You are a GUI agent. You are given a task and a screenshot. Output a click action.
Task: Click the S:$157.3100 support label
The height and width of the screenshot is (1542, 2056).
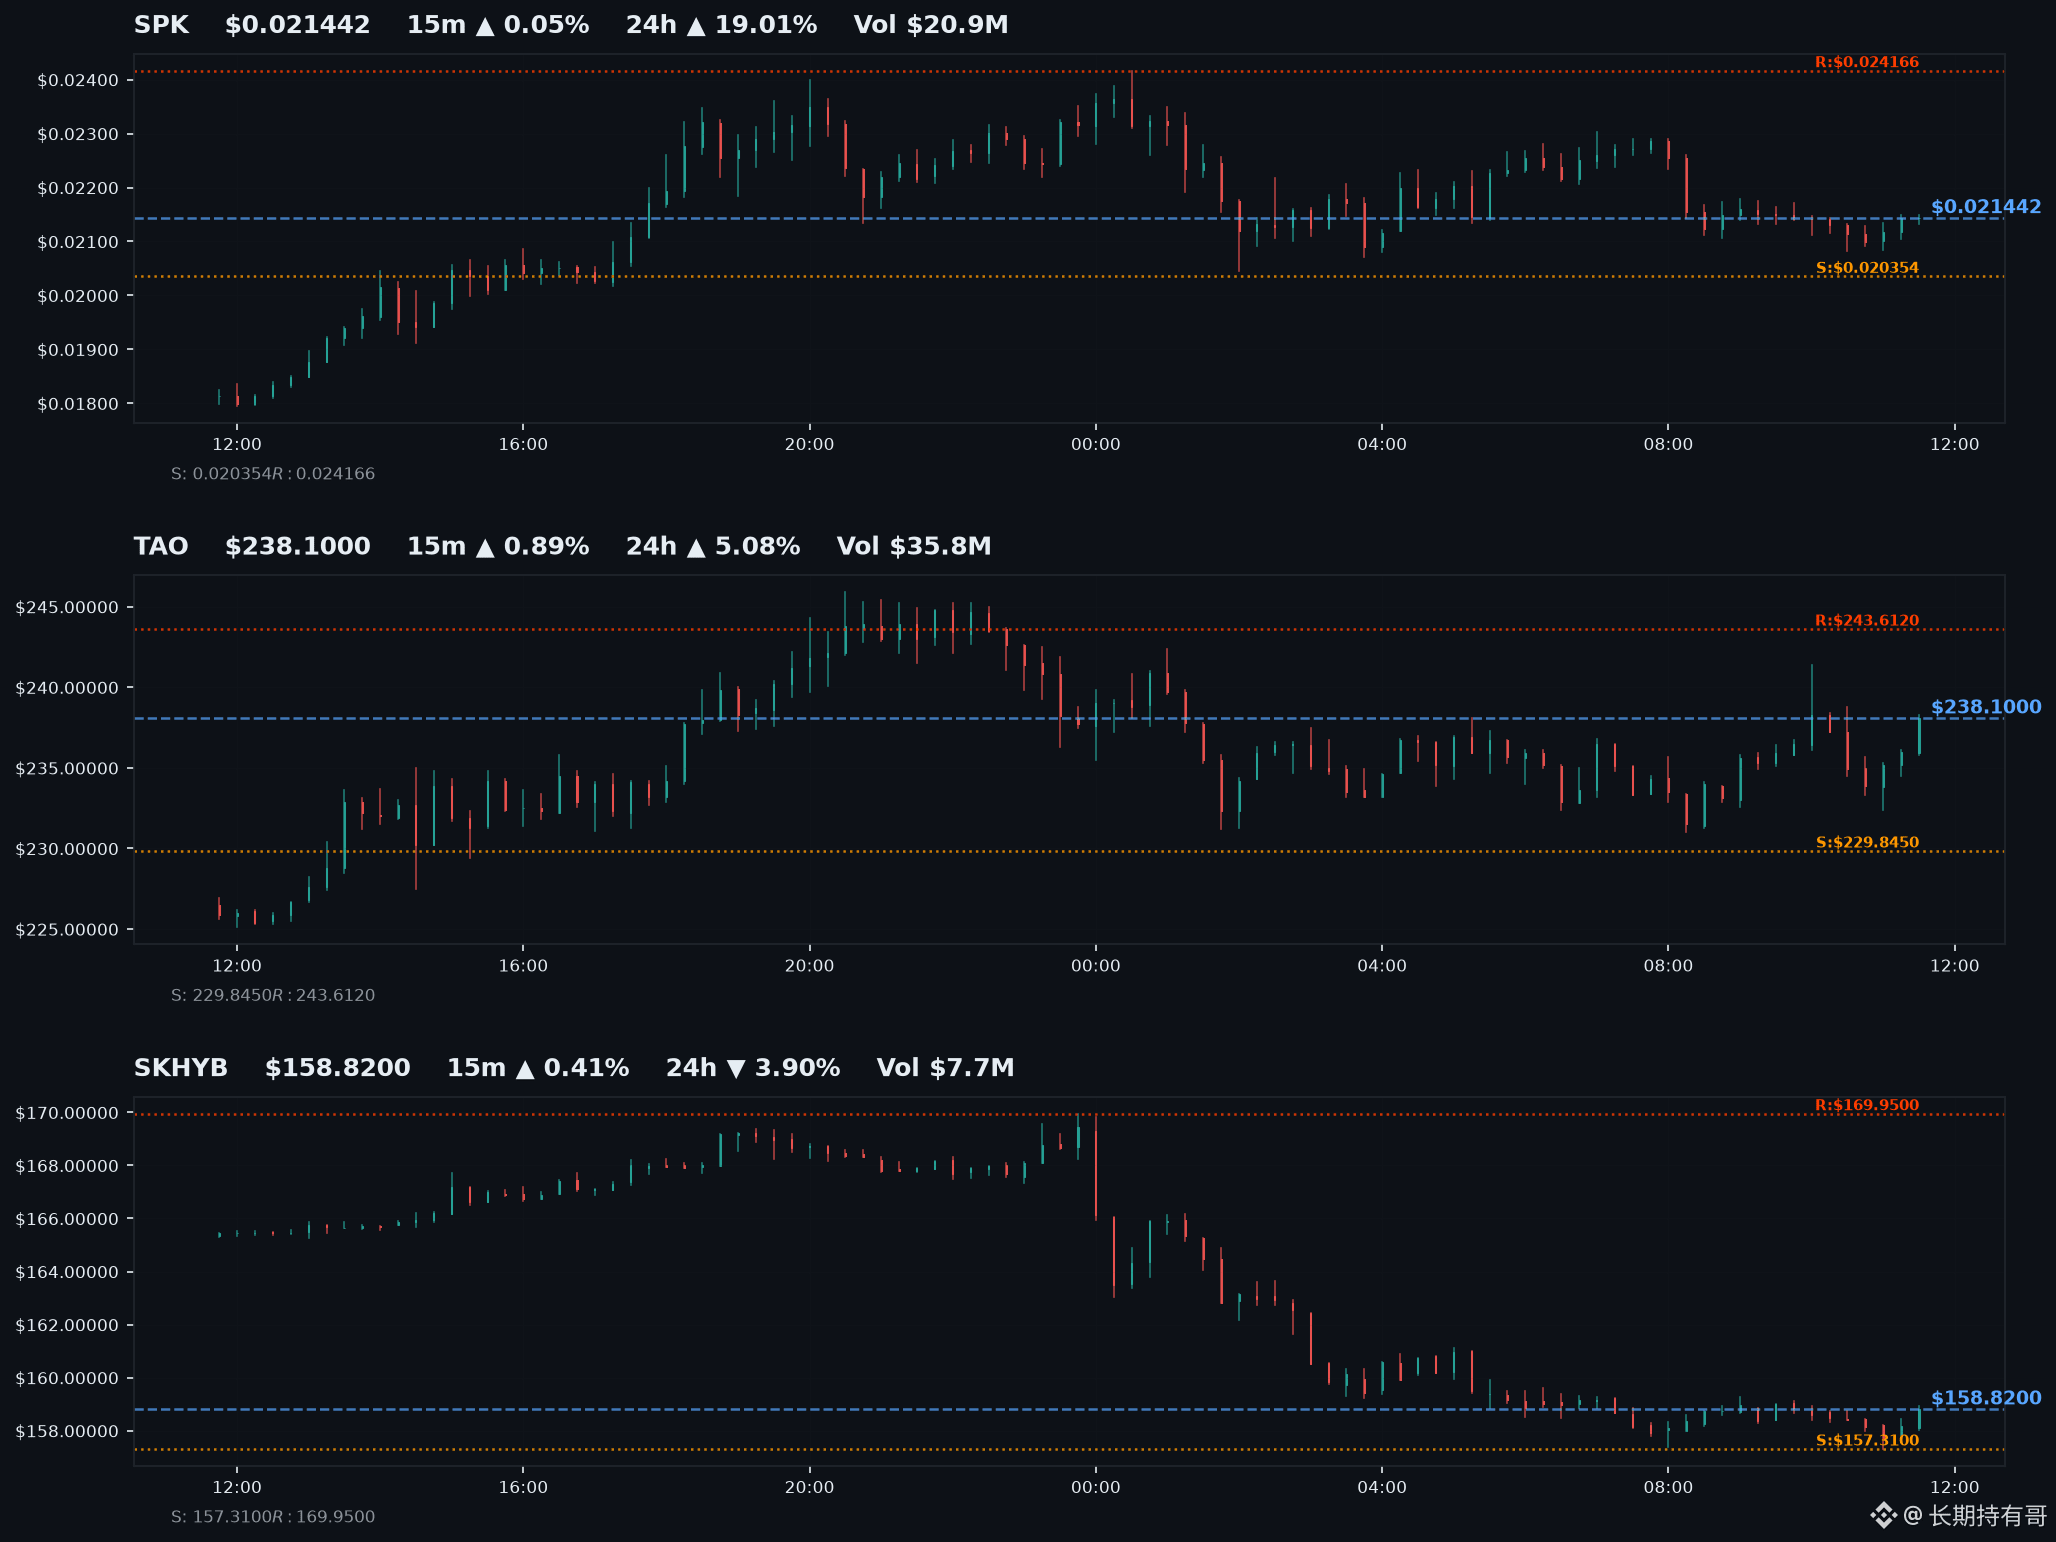coord(1867,1441)
